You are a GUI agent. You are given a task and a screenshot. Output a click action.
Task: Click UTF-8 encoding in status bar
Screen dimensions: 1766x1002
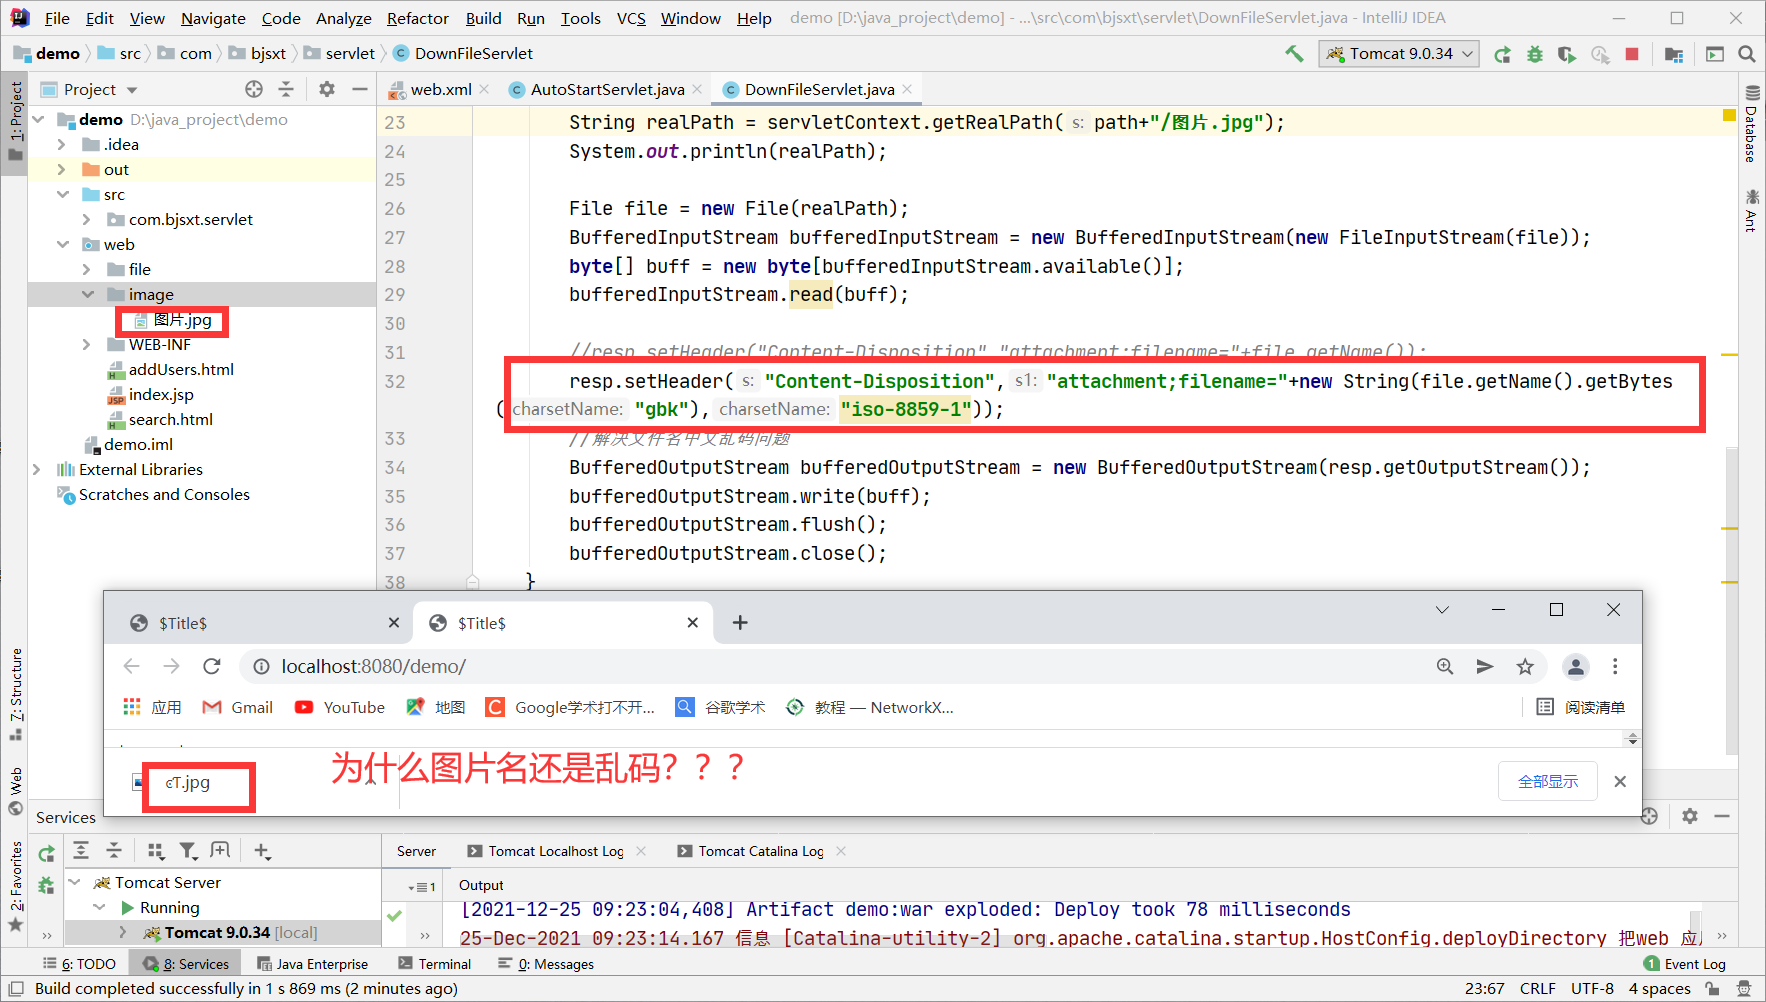click(1592, 988)
